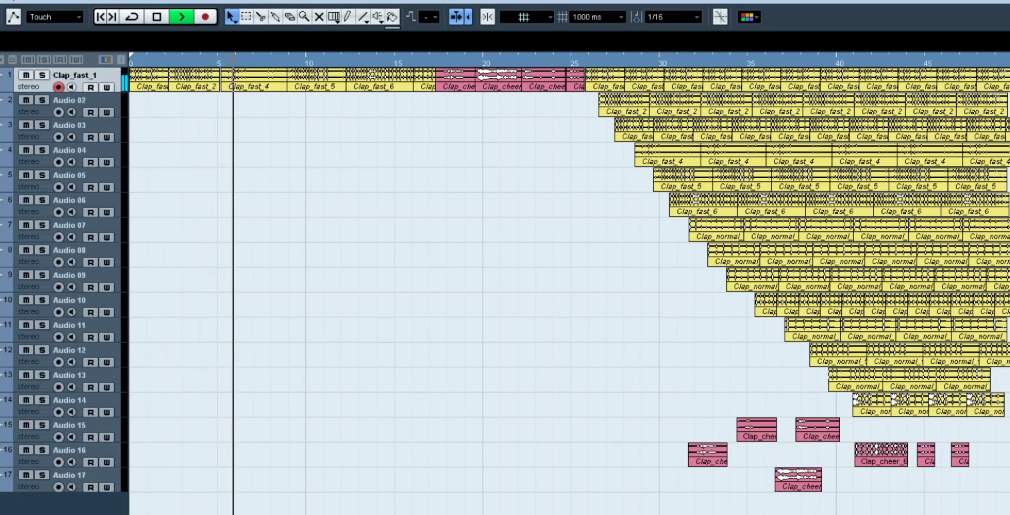Click the green Play button
This screenshot has height=515, width=1010.
point(181,17)
